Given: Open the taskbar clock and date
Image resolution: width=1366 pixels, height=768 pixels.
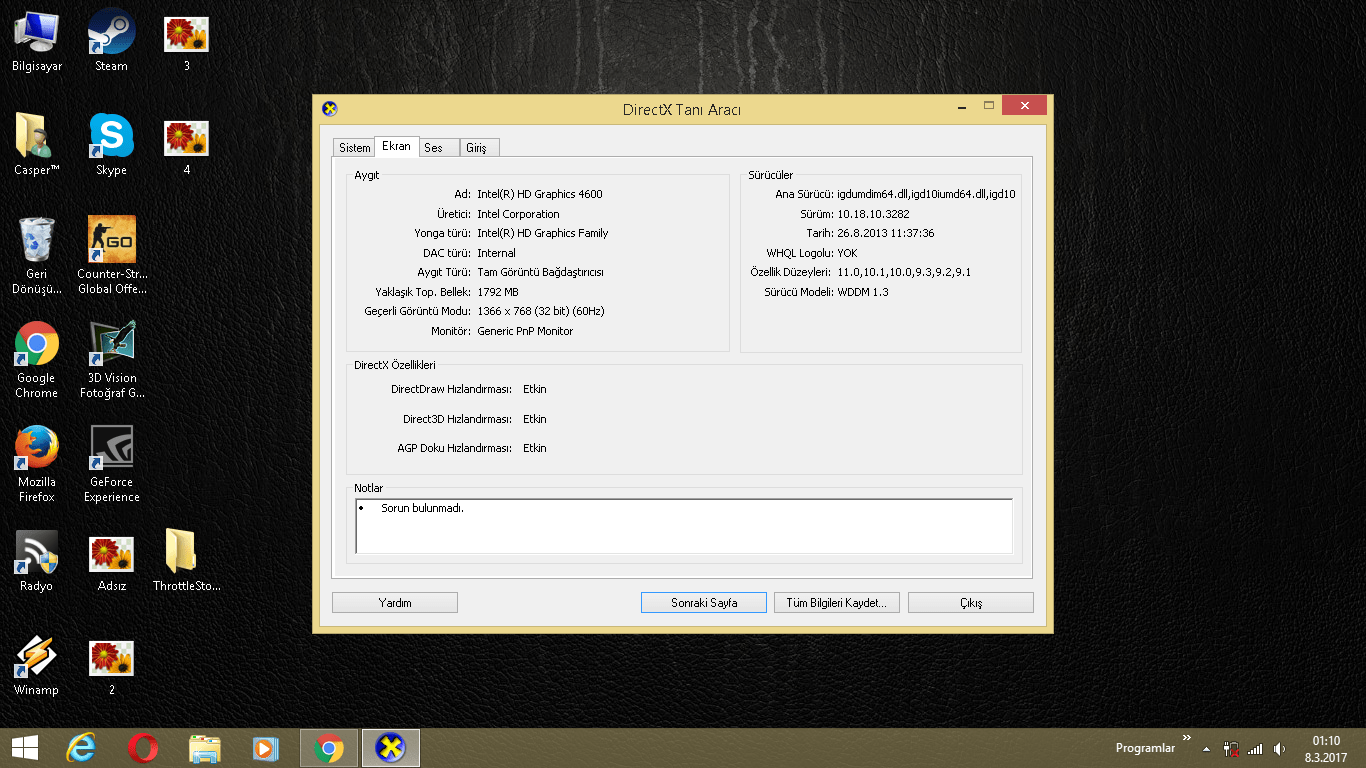Looking at the screenshot, I should click(1326, 749).
